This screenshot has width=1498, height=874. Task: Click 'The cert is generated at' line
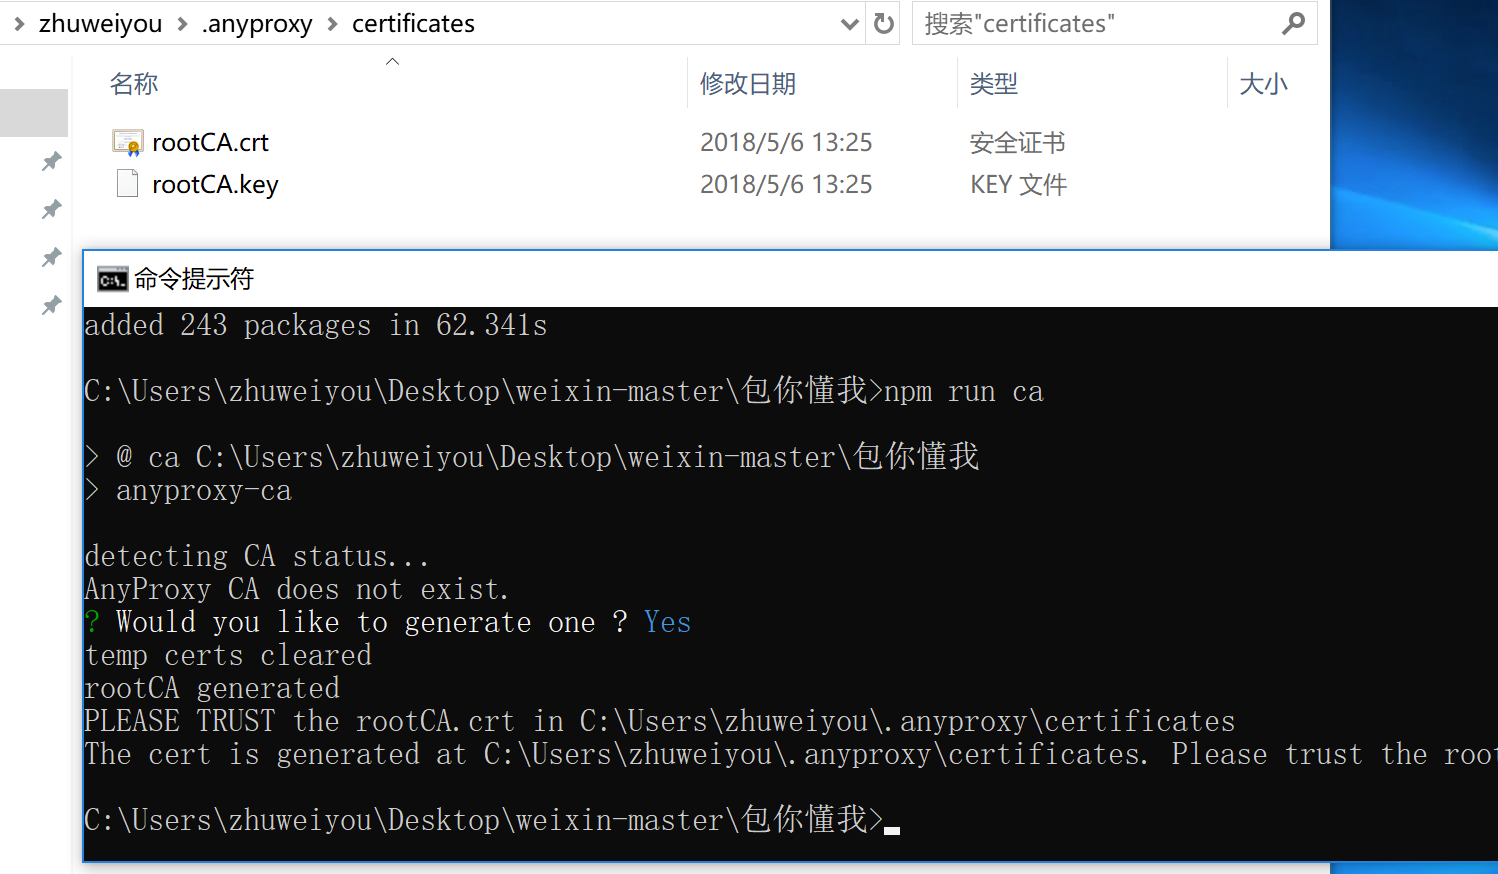pyautogui.click(x=790, y=754)
